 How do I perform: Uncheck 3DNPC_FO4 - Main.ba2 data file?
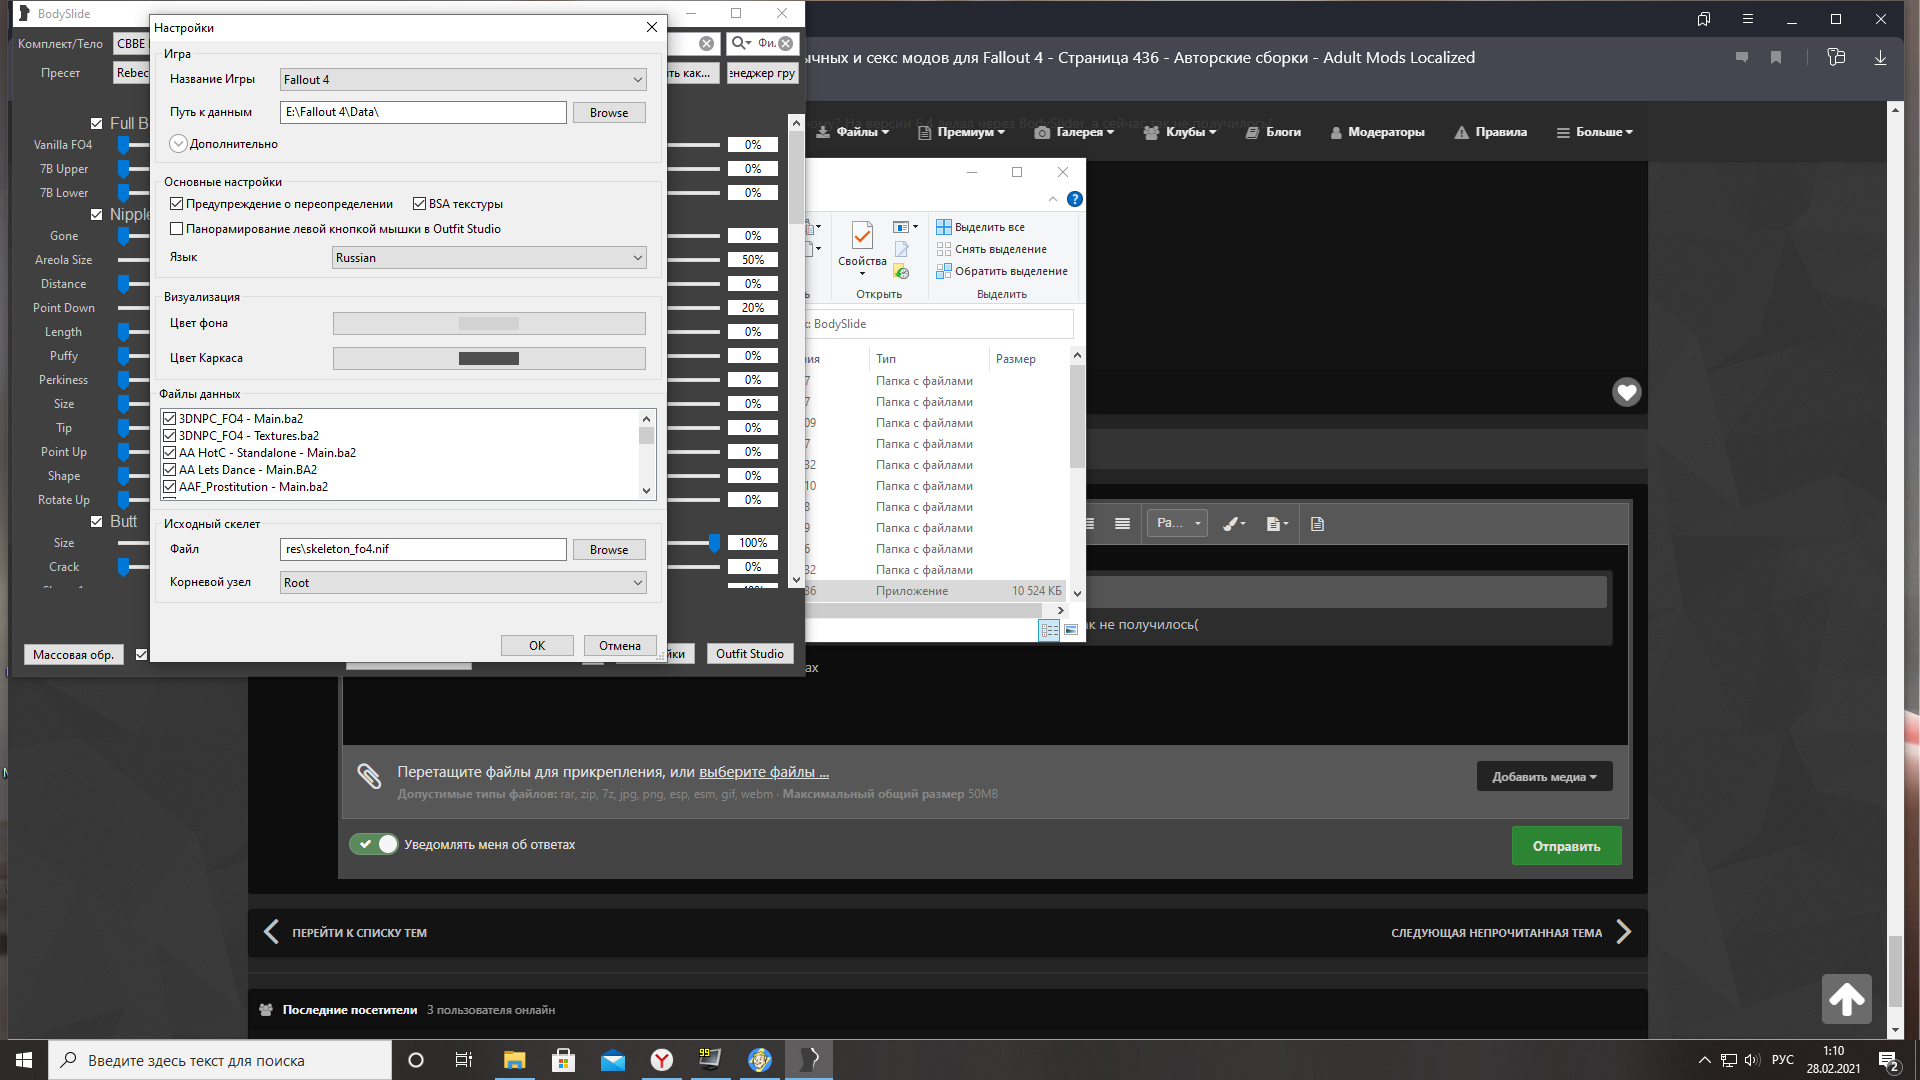pyautogui.click(x=170, y=419)
